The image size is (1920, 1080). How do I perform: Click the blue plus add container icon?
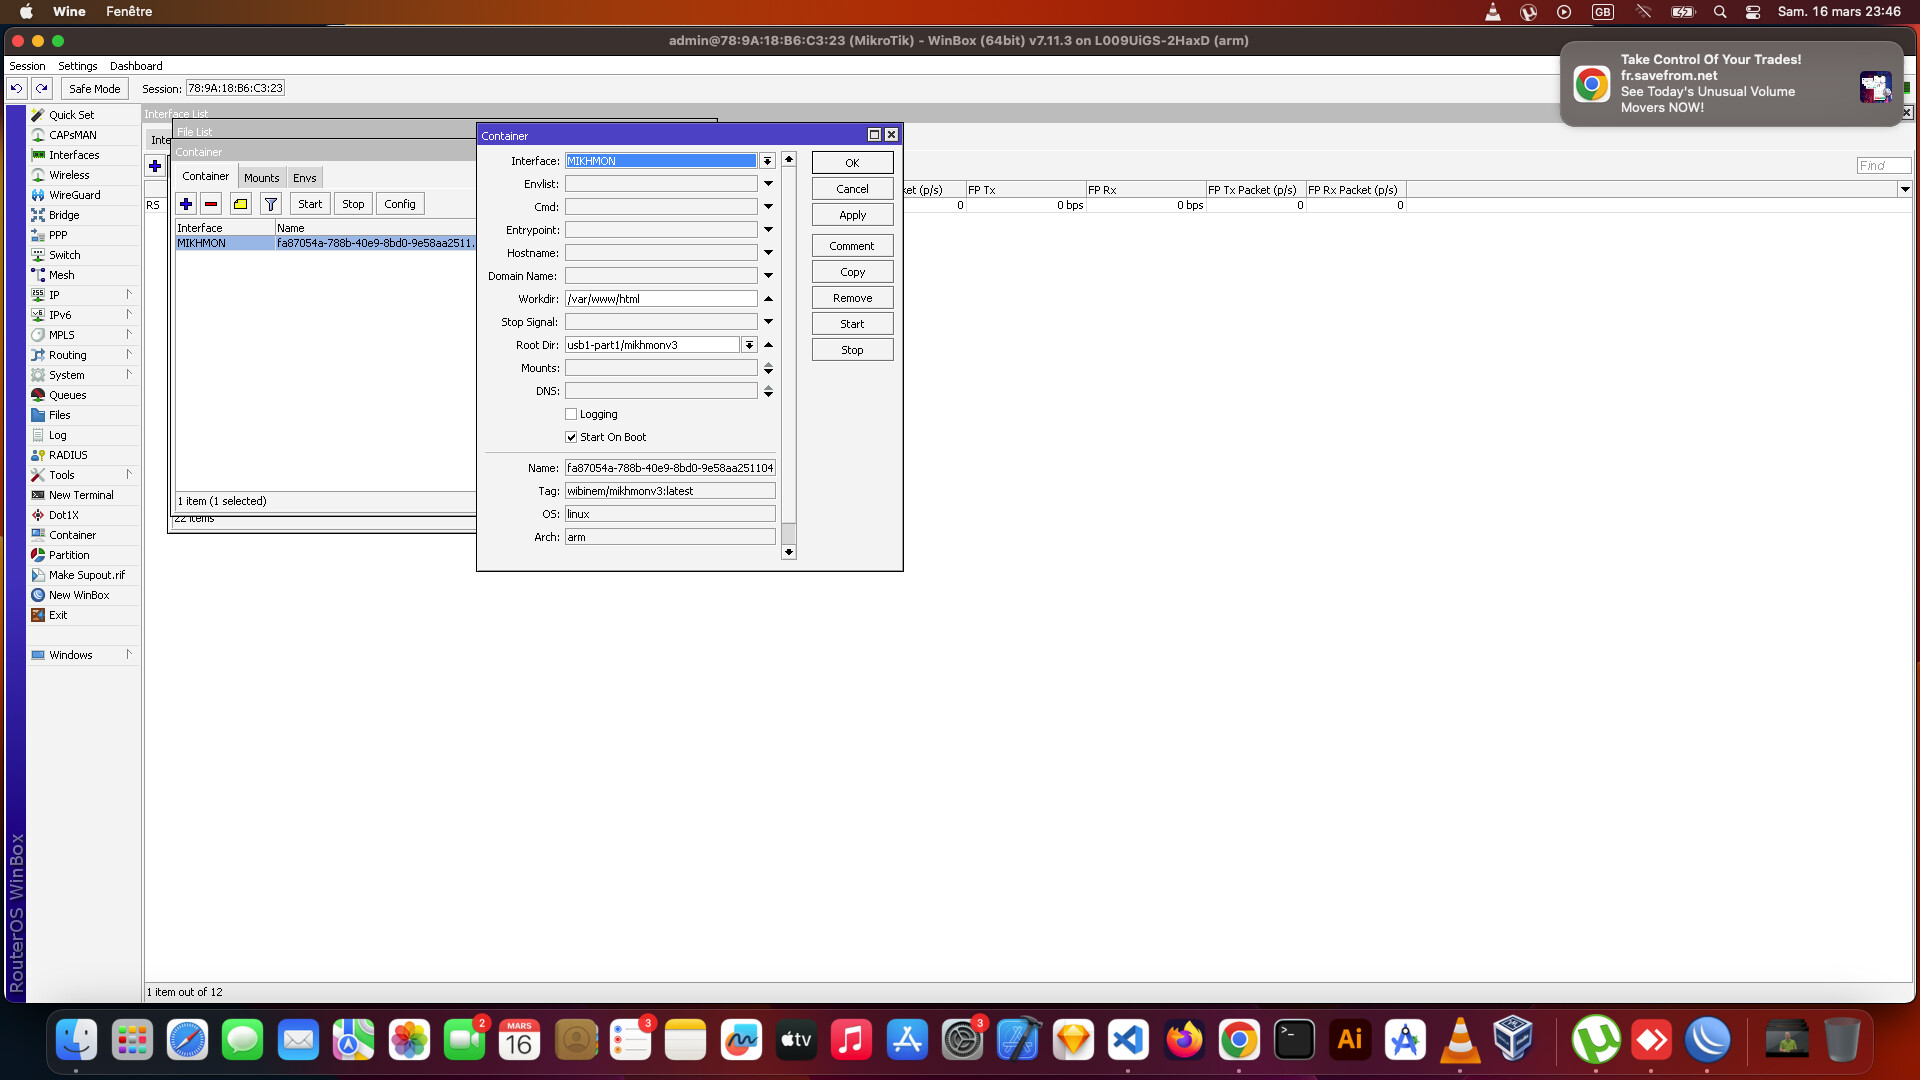(x=186, y=204)
